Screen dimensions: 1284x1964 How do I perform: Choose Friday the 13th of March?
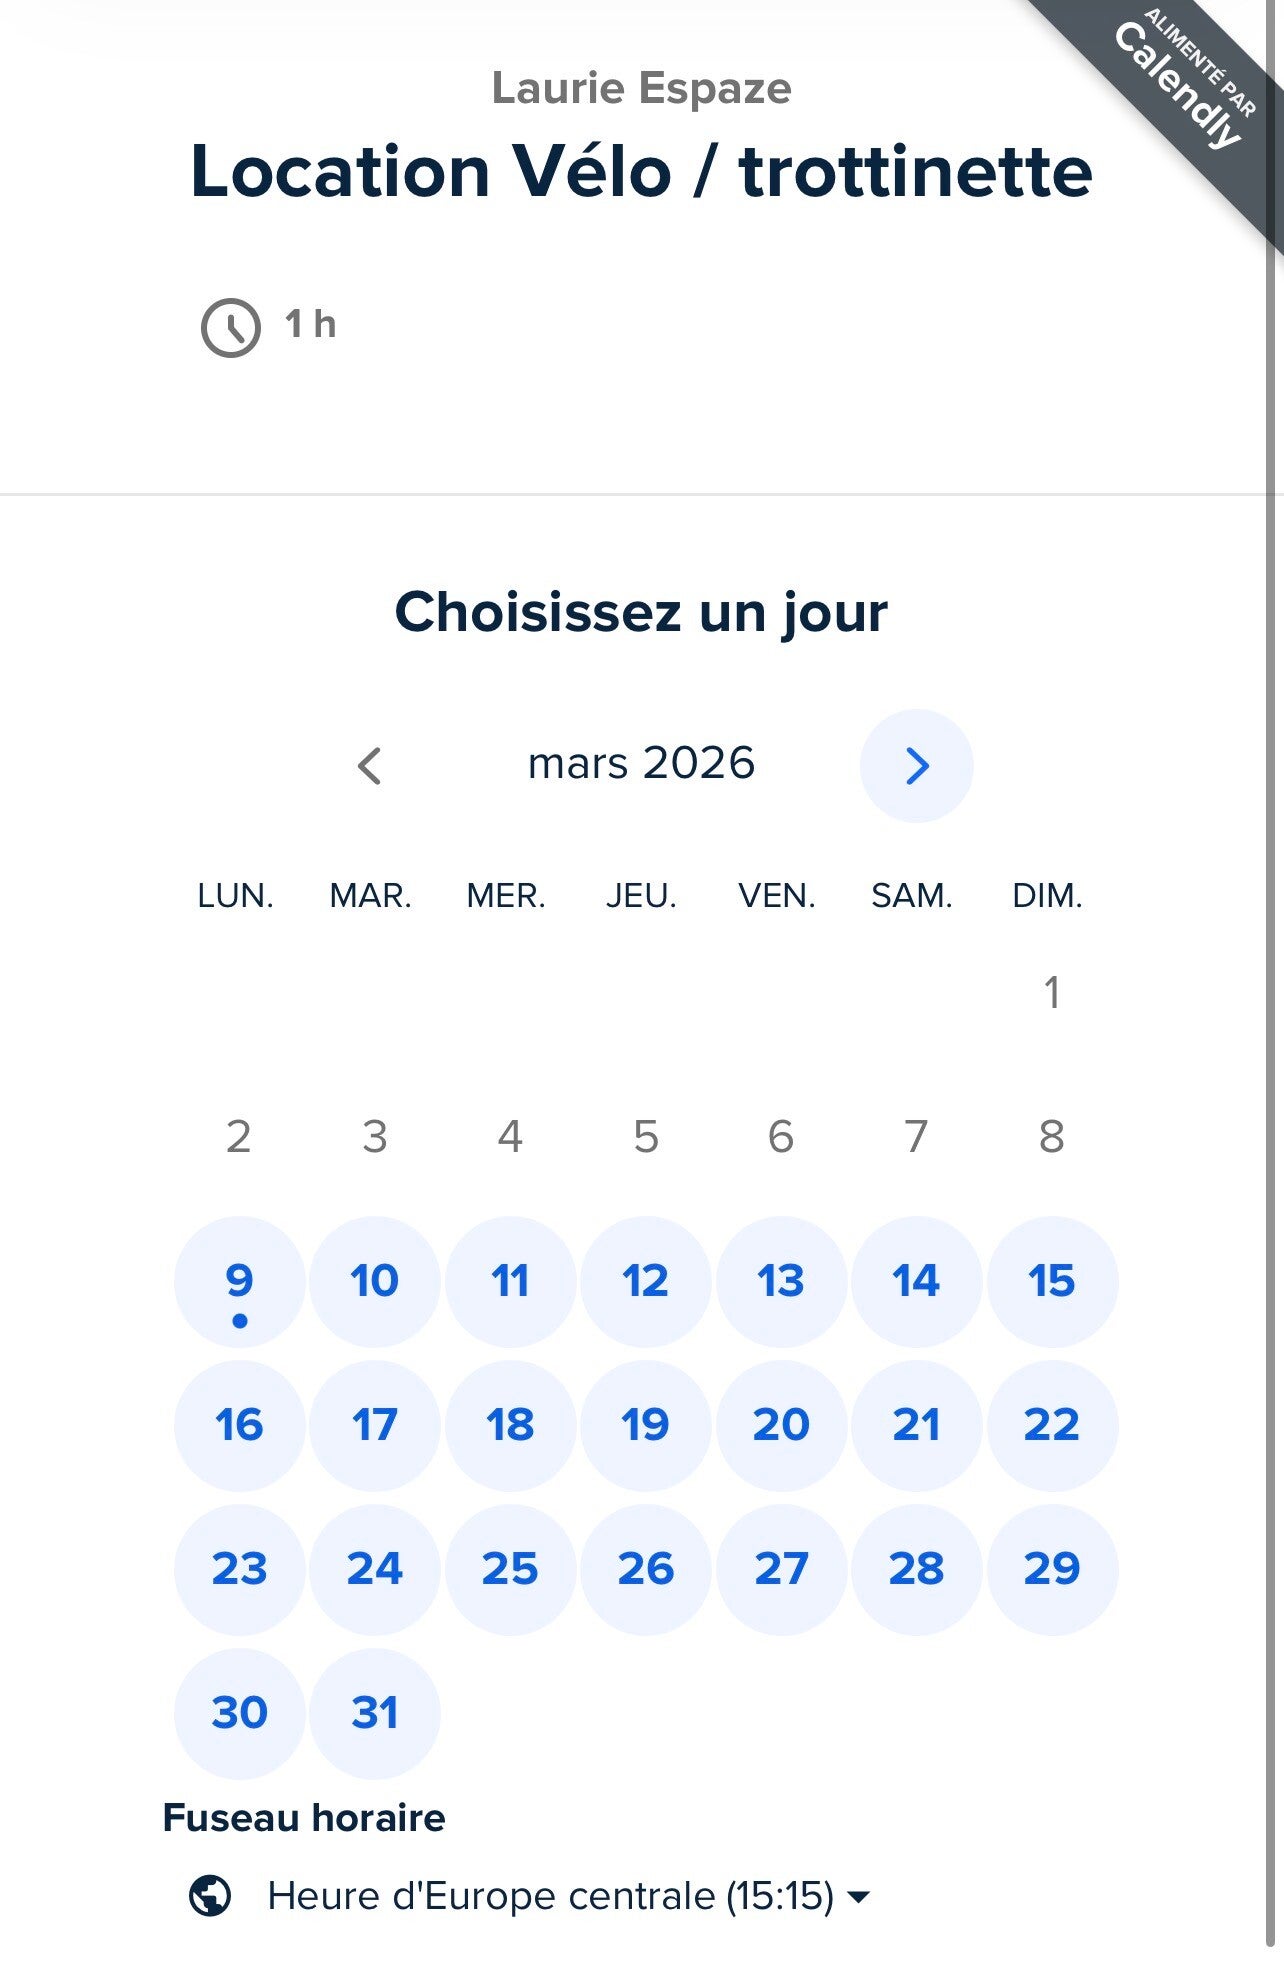tap(781, 1282)
